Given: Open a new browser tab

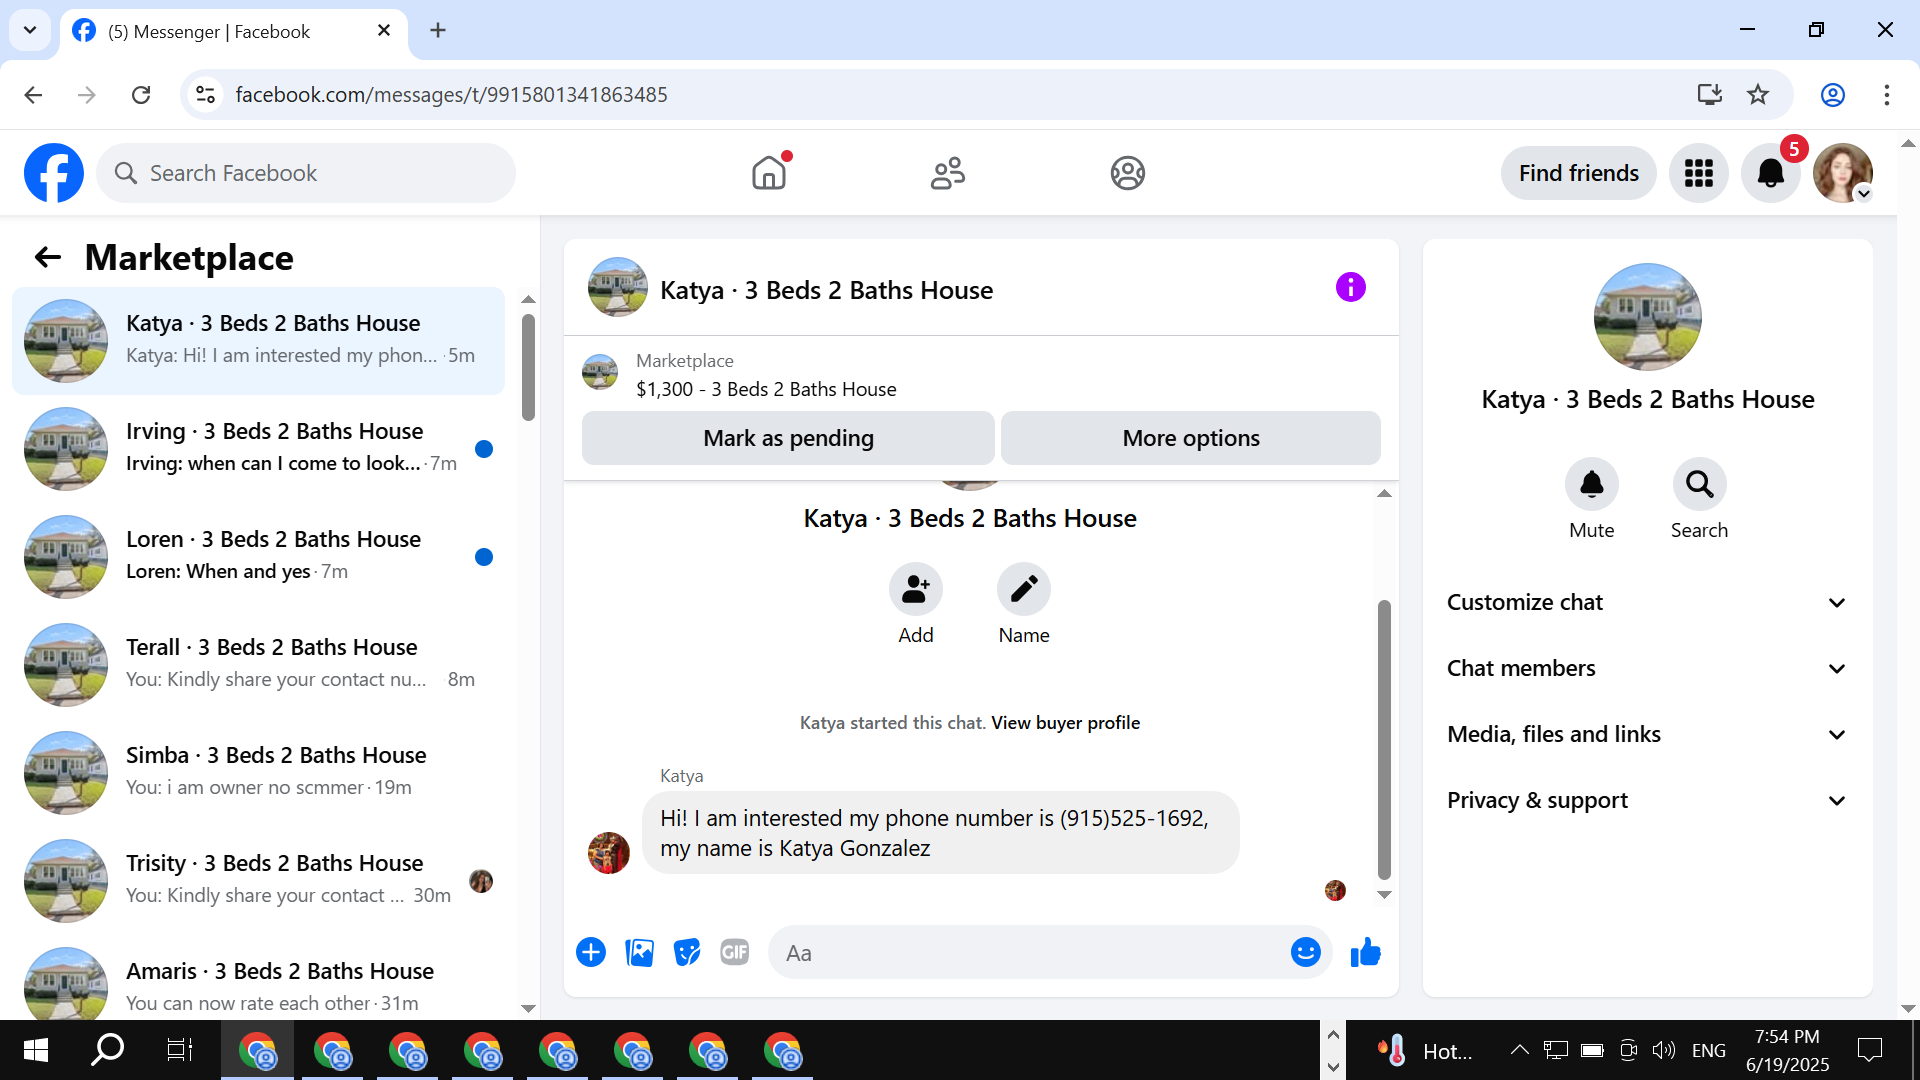Looking at the screenshot, I should (x=438, y=30).
